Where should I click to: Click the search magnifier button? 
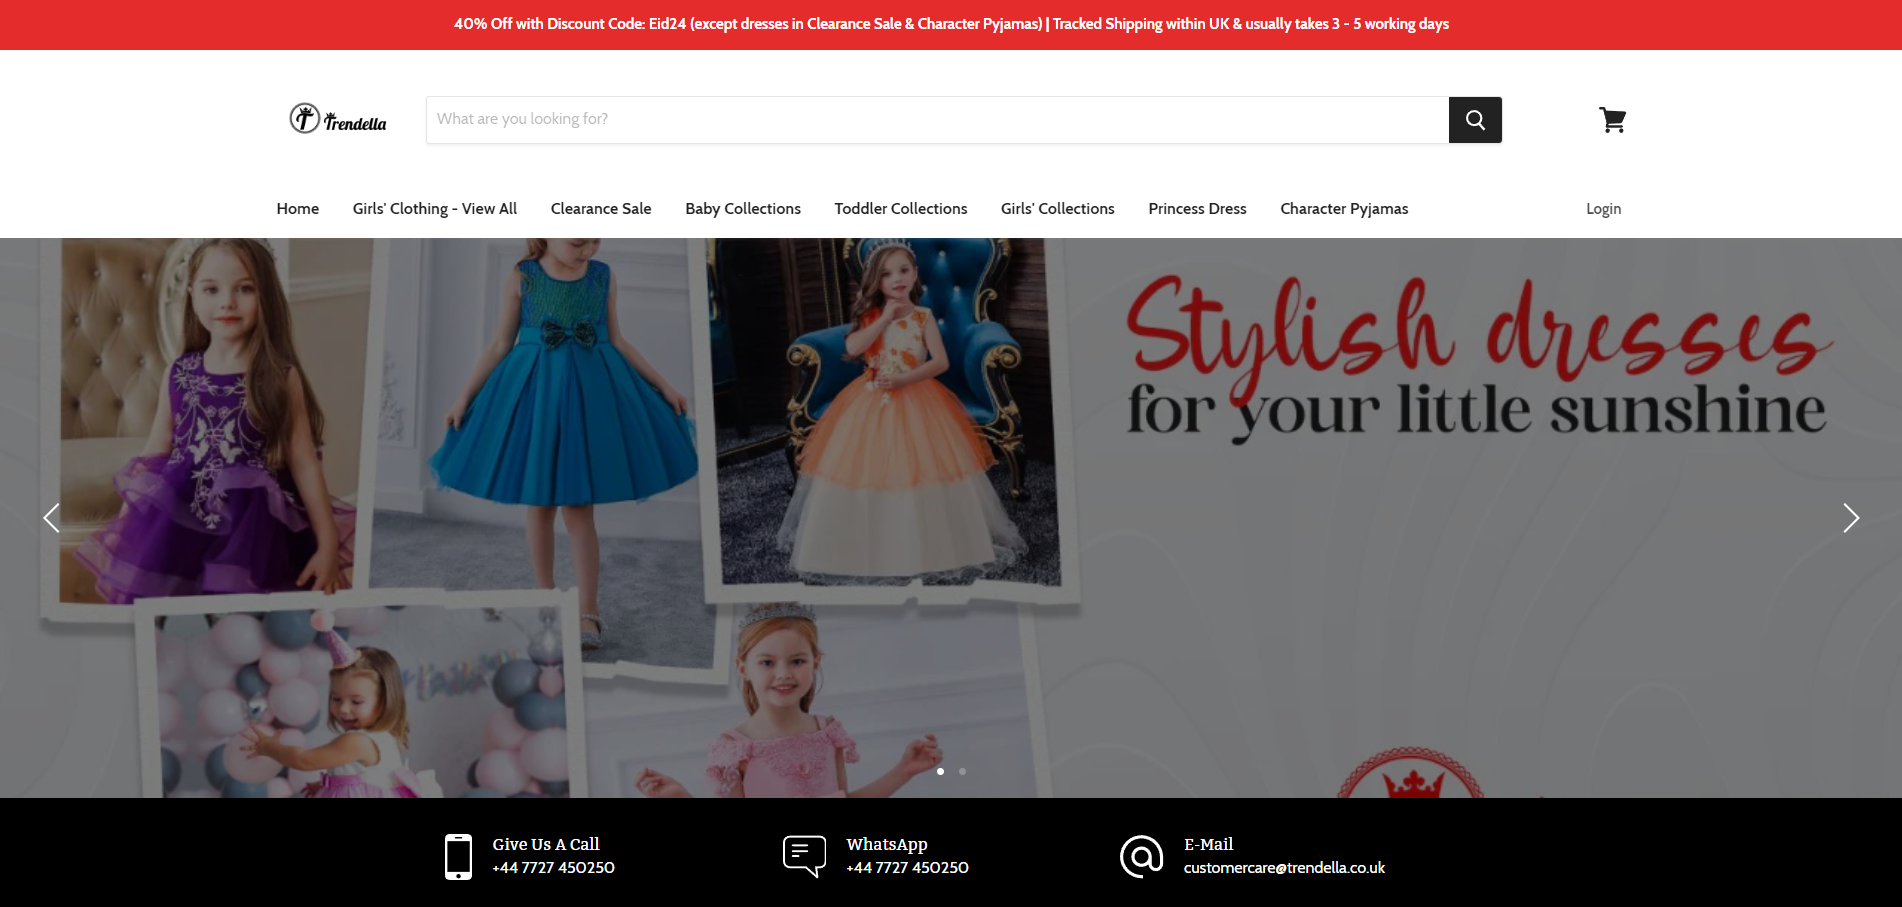(1475, 120)
